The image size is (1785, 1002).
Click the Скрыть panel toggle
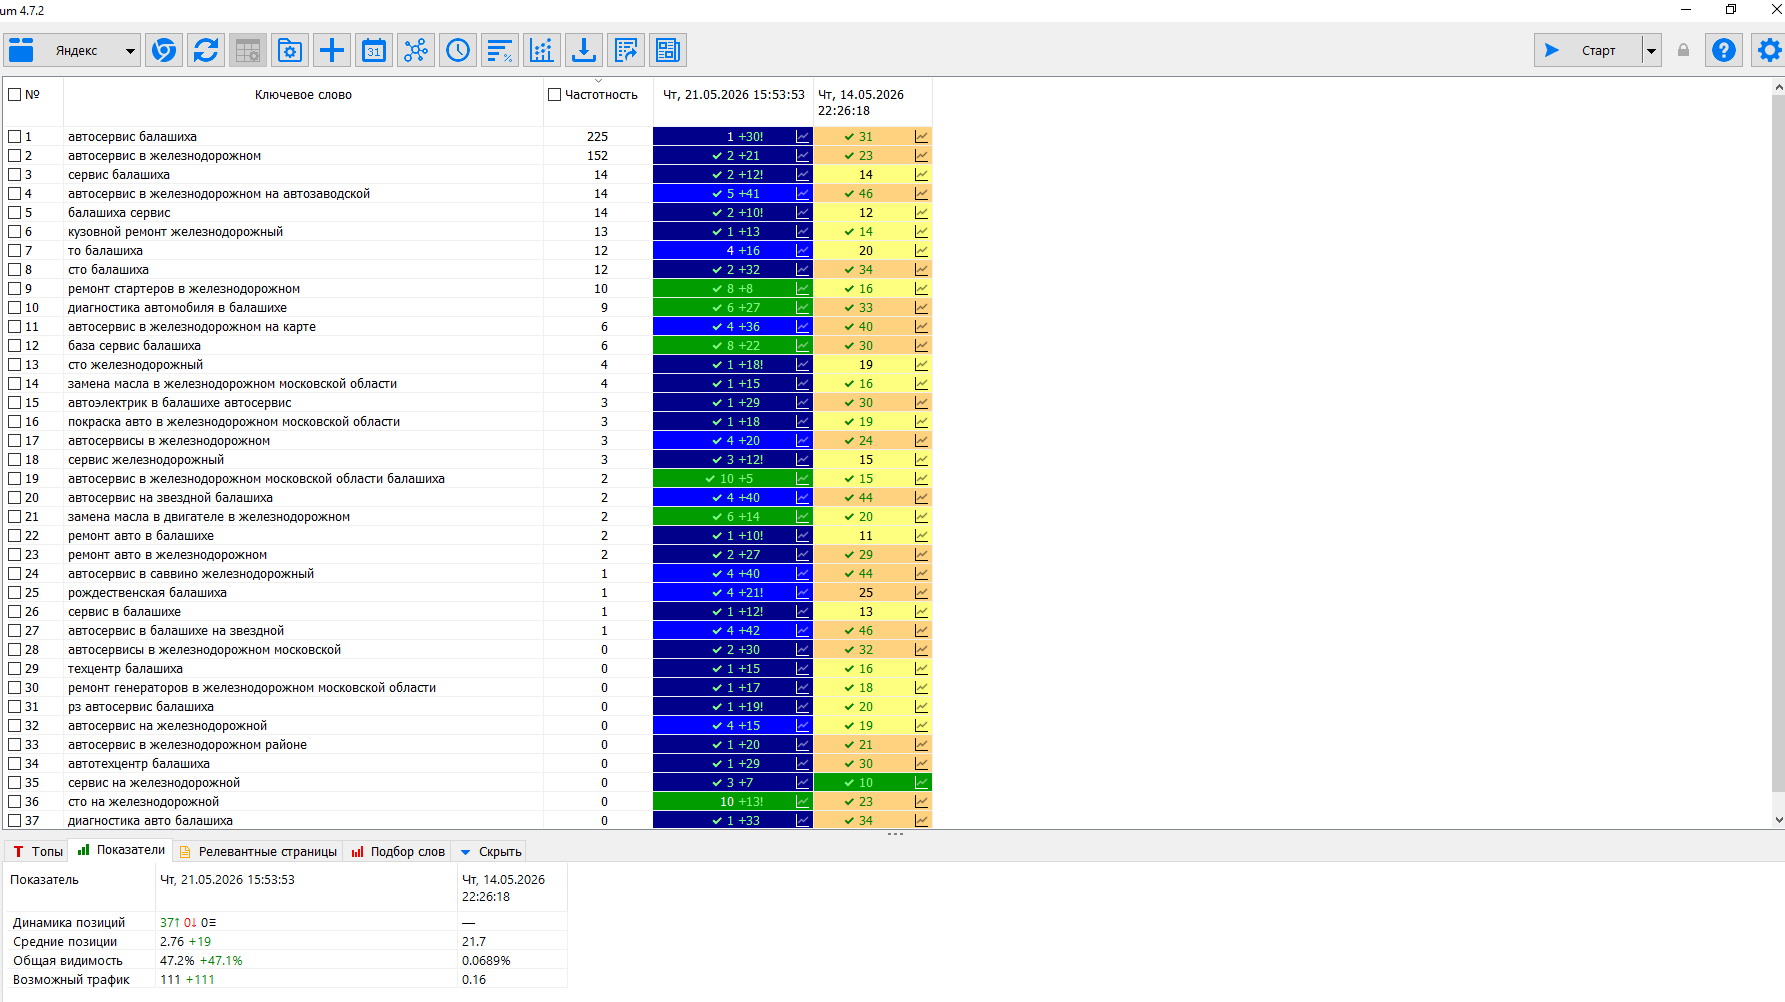(x=491, y=851)
